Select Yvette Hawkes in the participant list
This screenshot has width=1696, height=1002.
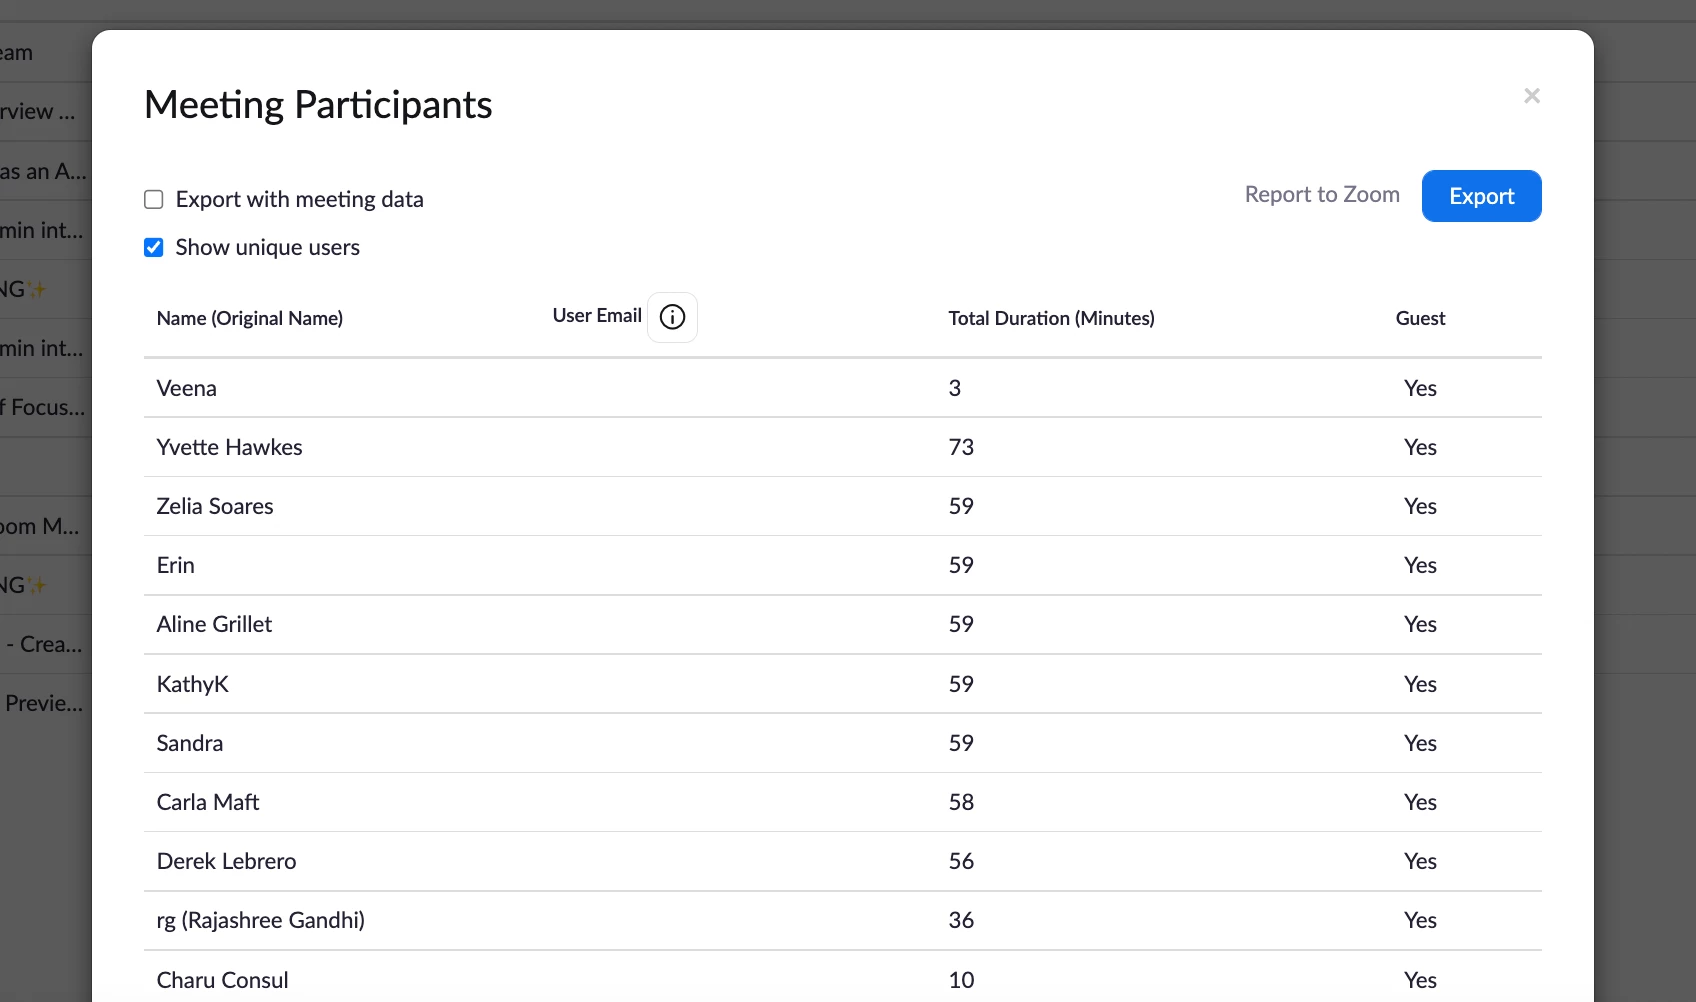click(230, 447)
